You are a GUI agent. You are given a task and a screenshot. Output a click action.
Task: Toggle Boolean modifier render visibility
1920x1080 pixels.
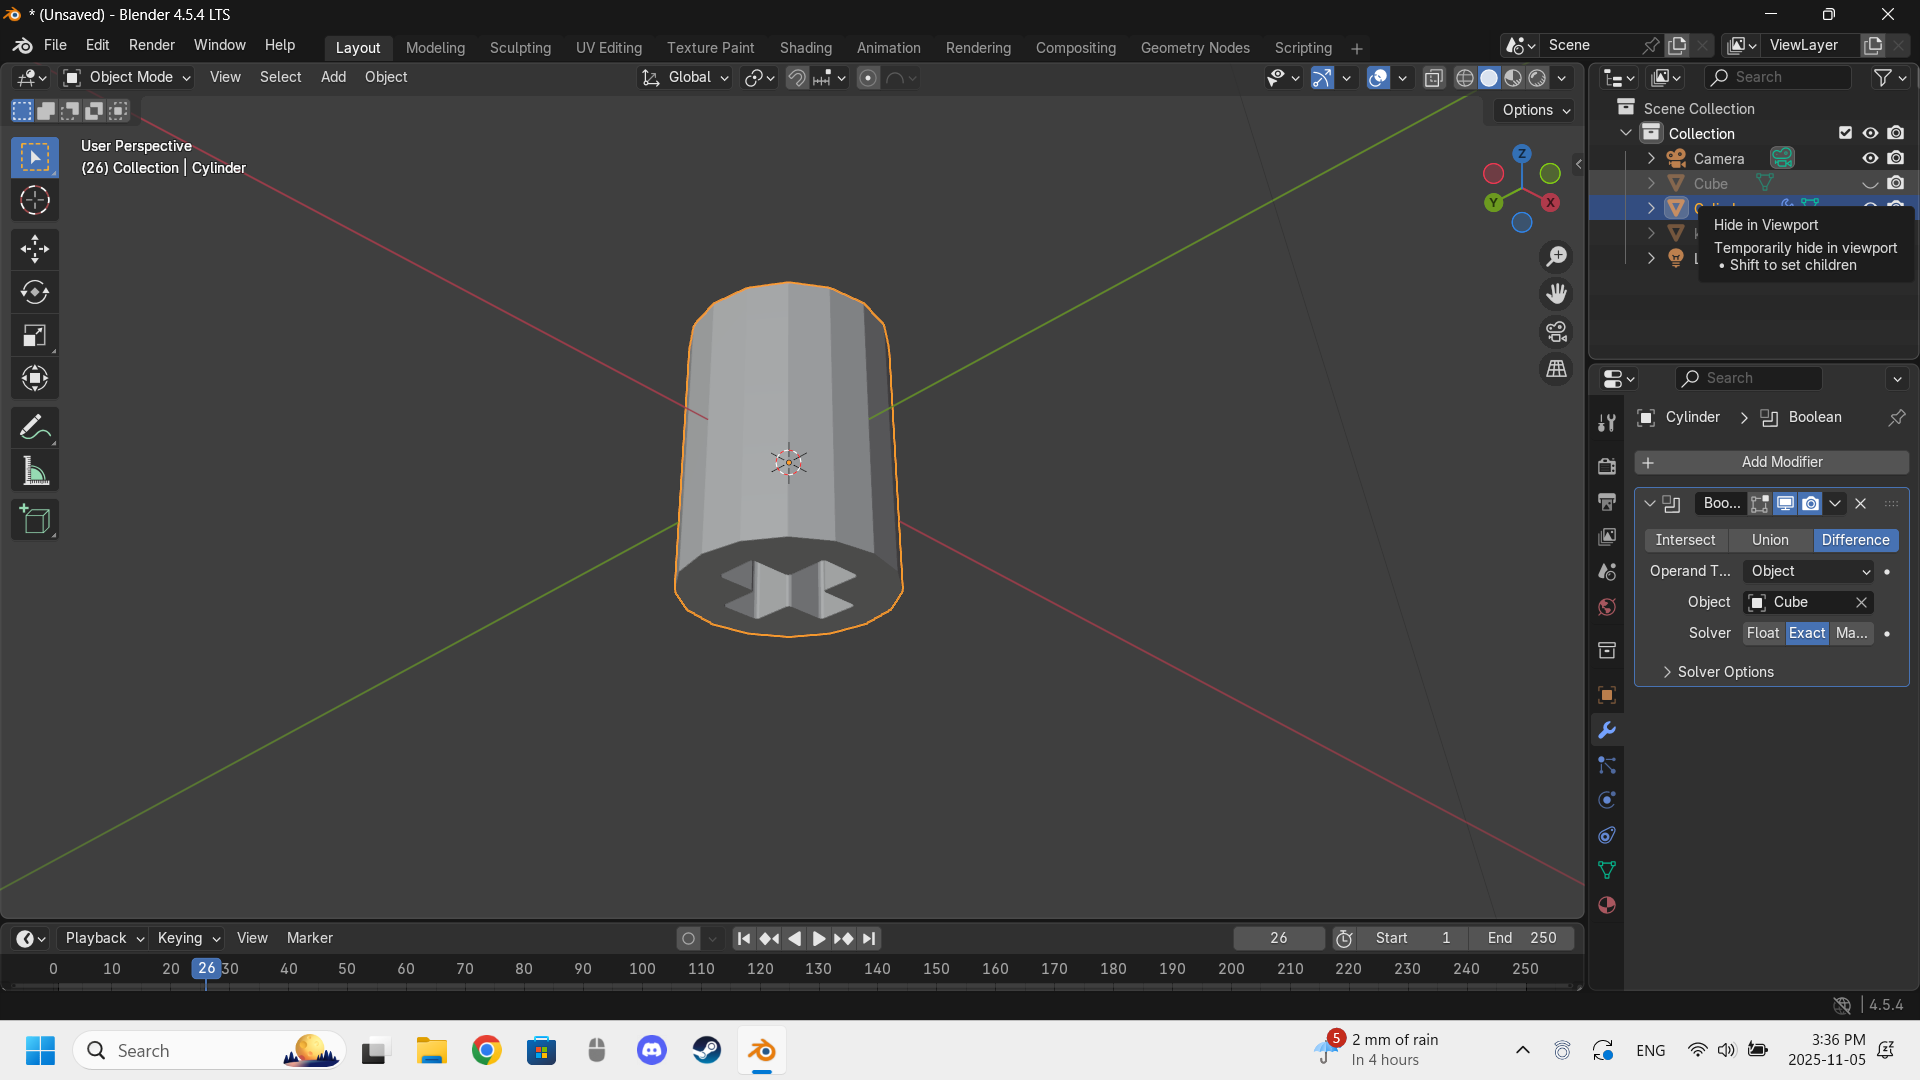tap(1811, 504)
